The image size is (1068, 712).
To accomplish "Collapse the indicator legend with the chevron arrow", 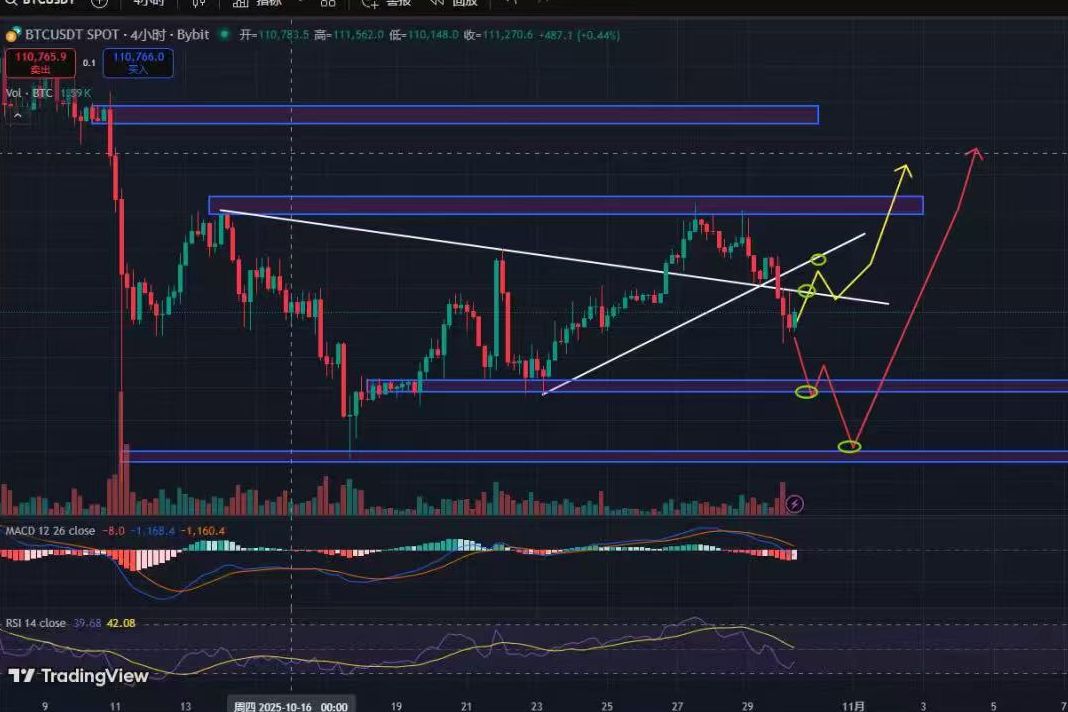I will tap(17, 115).
